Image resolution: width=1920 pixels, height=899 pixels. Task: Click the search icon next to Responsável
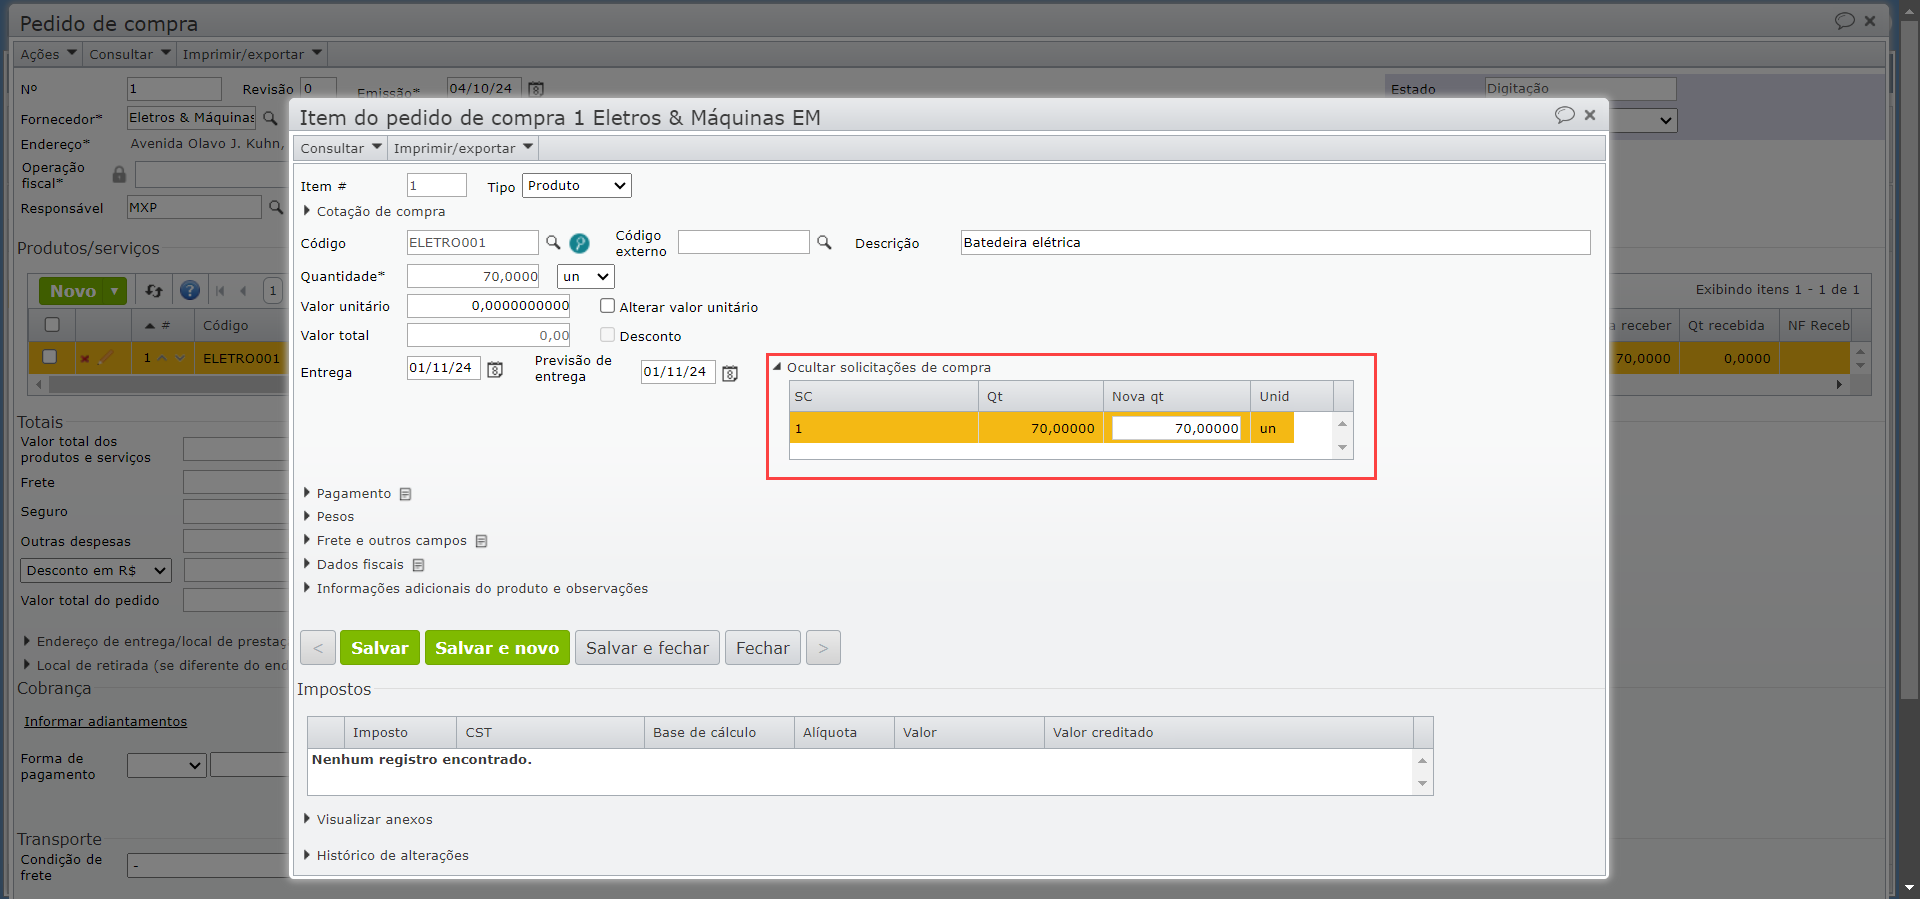point(276,207)
